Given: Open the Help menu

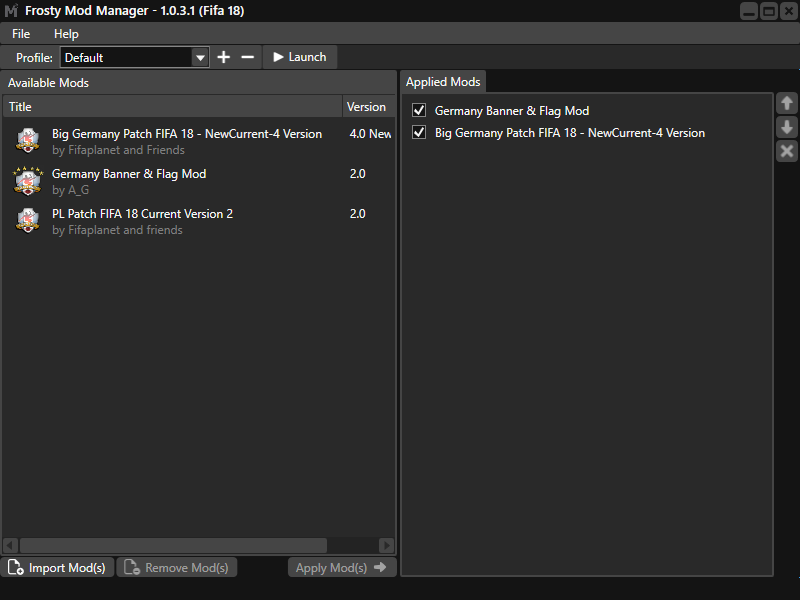Looking at the screenshot, I should coord(66,34).
